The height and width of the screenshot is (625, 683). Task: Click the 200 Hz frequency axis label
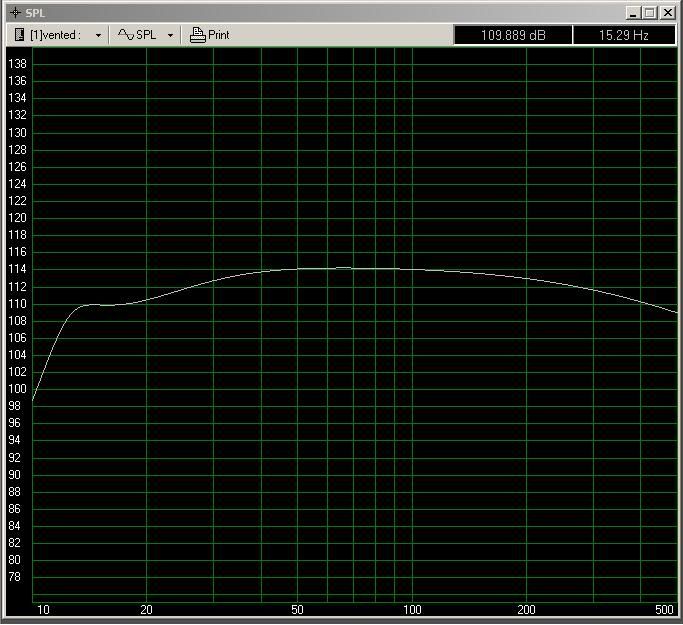(526, 610)
